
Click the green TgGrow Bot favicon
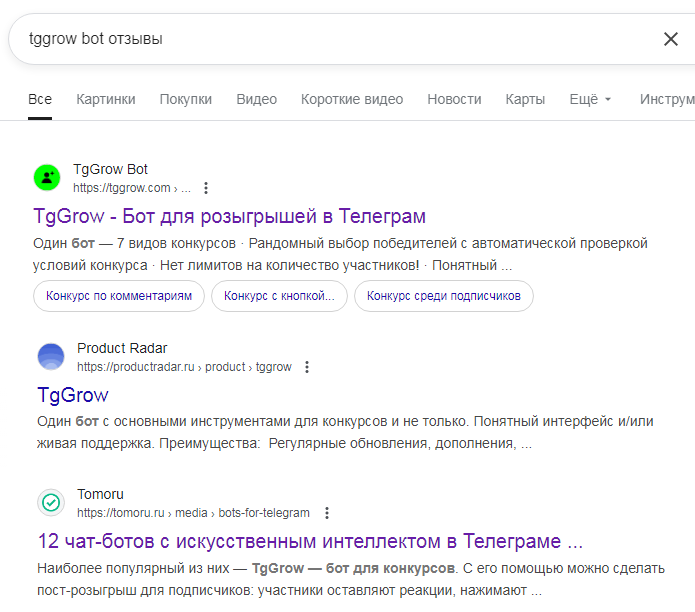click(x=47, y=178)
